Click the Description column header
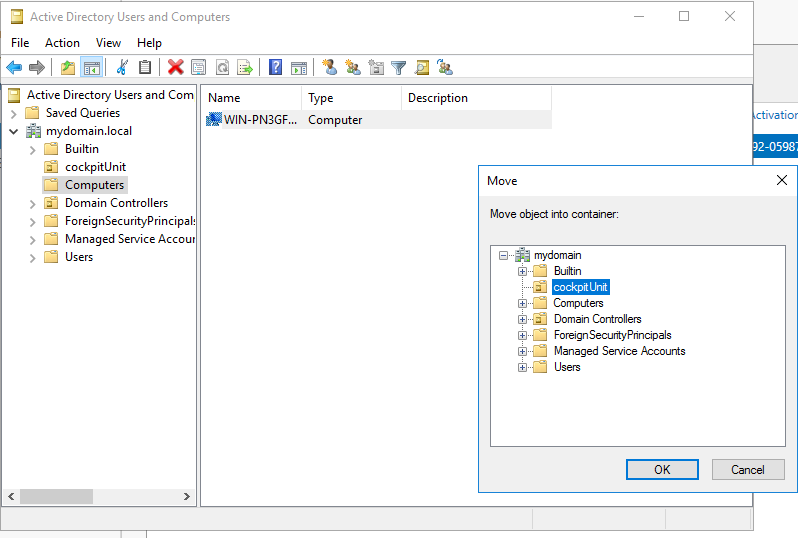 pyautogui.click(x=476, y=98)
